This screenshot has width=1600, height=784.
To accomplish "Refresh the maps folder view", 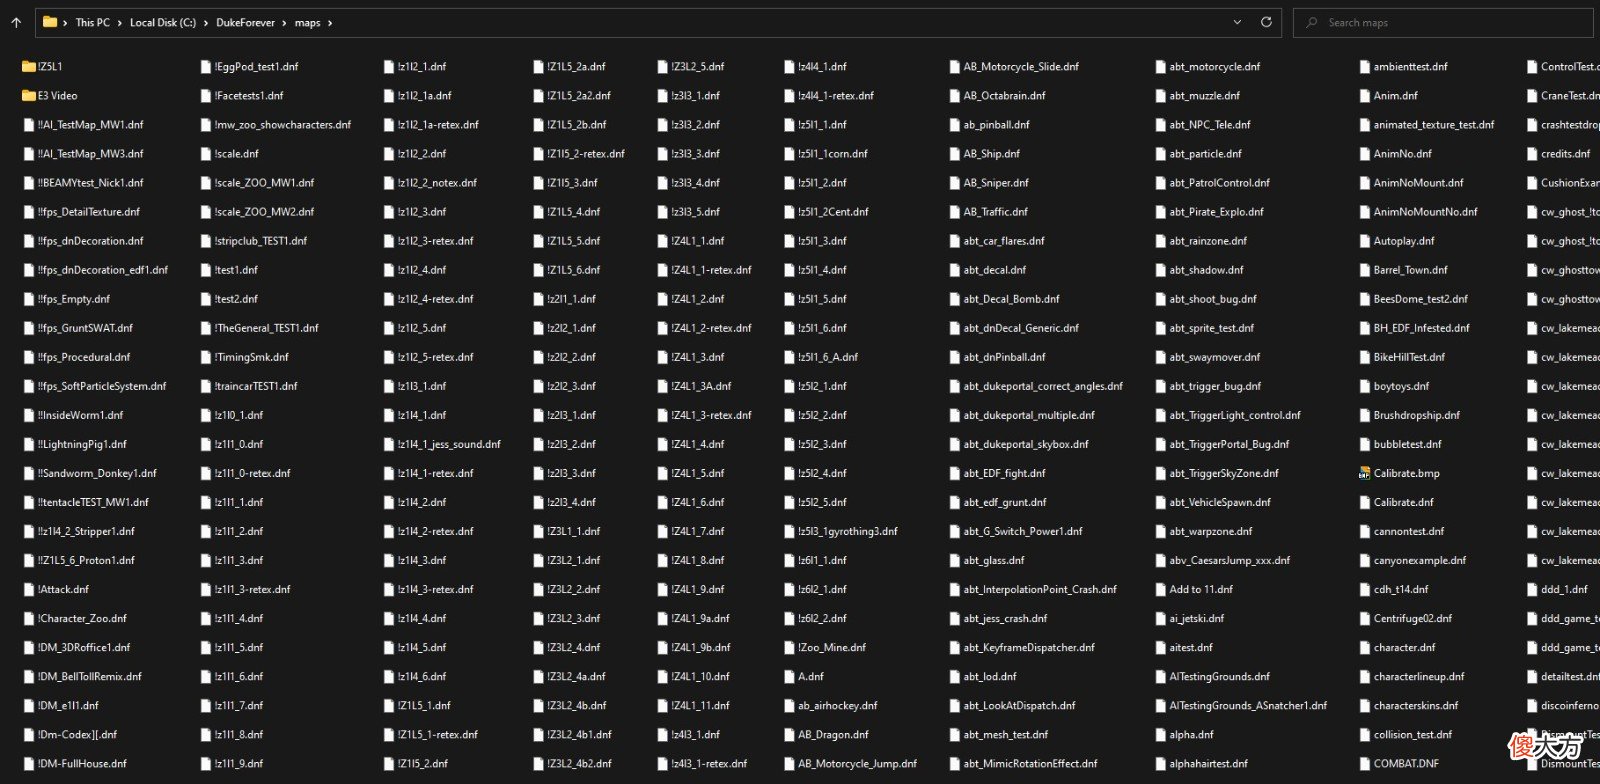I will click(1266, 22).
